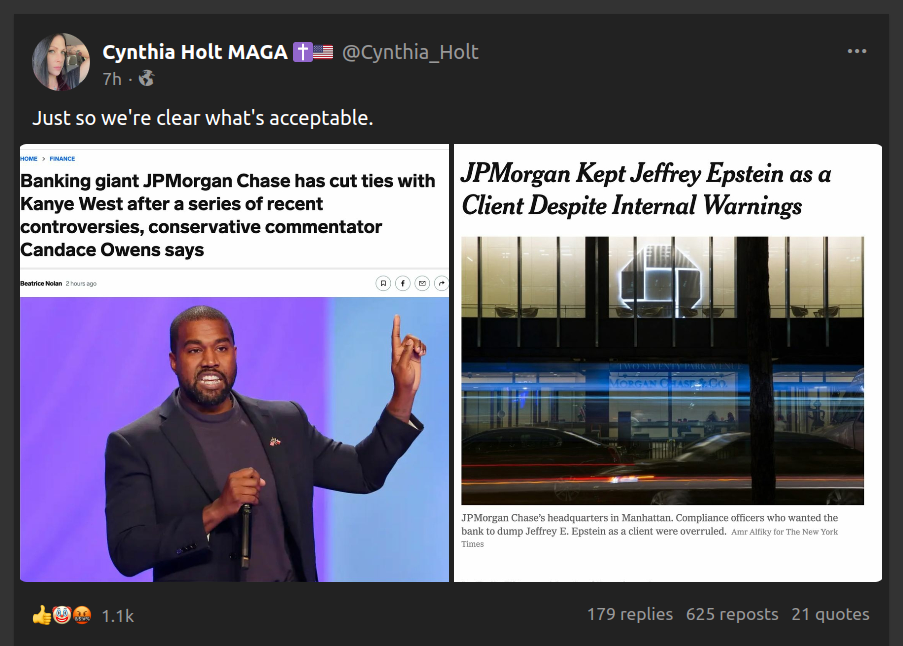Image resolution: width=903 pixels, height=646 pixels.
Task: View the 1.1k reactions count
Action: click(117, 616)
